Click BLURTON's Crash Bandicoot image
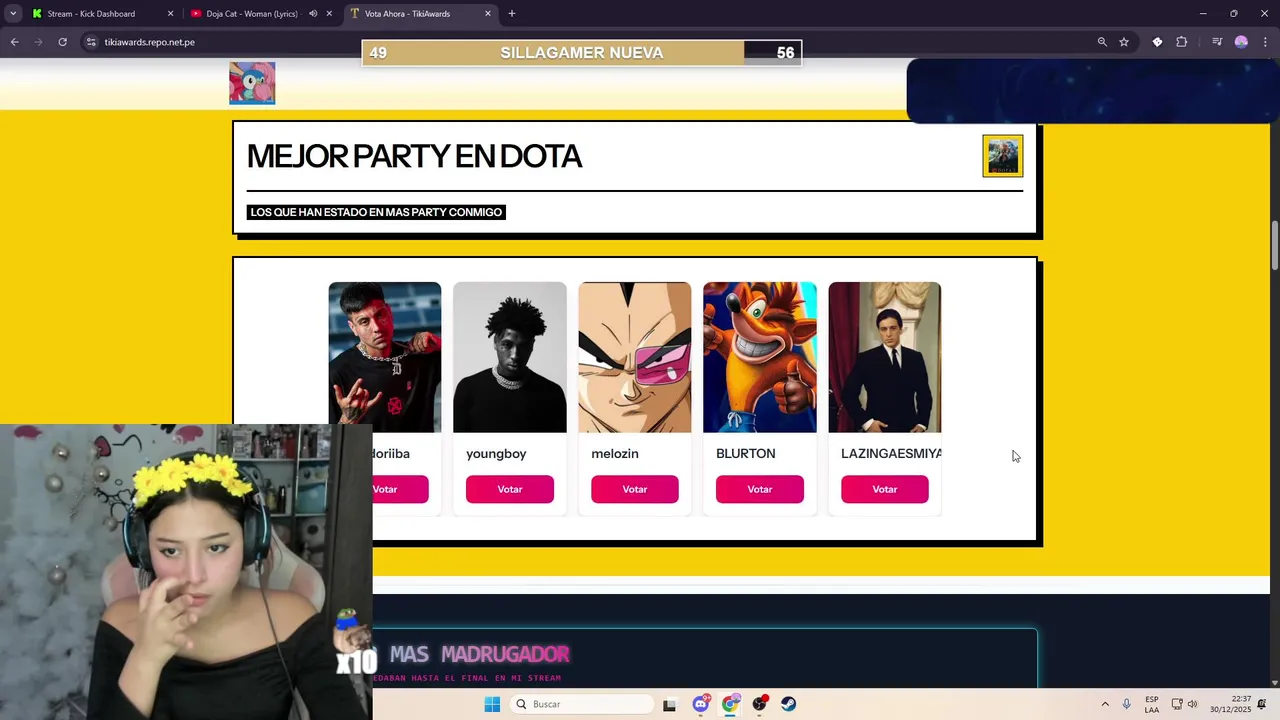Screen dimensions: 1280x720 760,357
